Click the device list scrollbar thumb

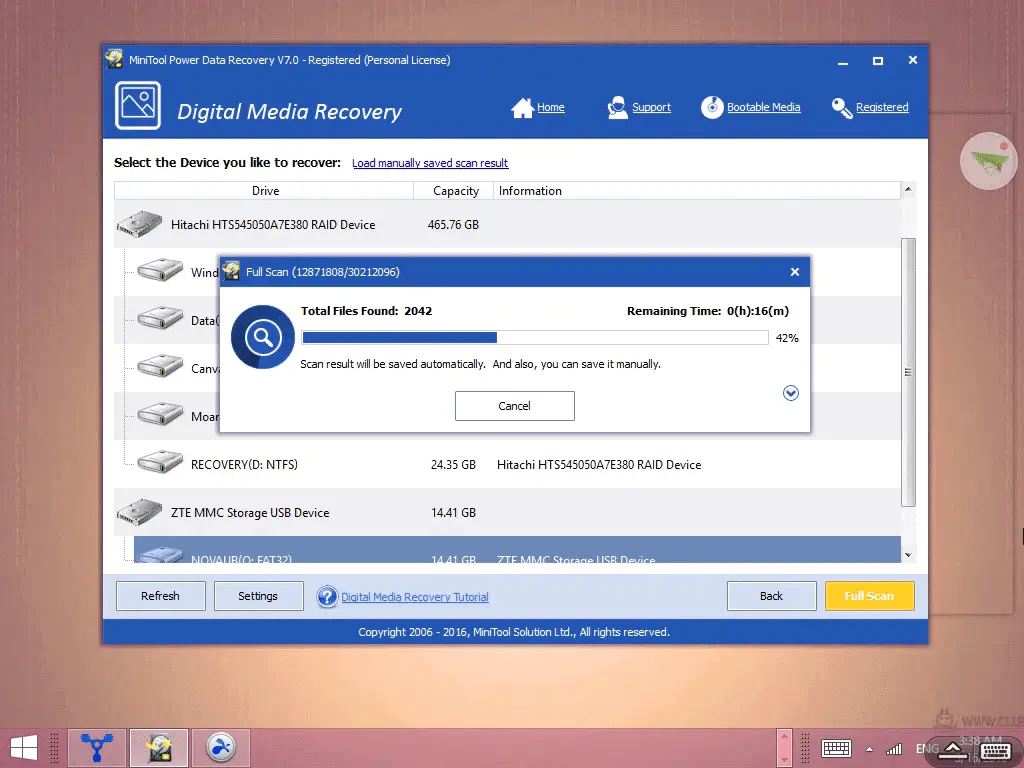point(908,372)
